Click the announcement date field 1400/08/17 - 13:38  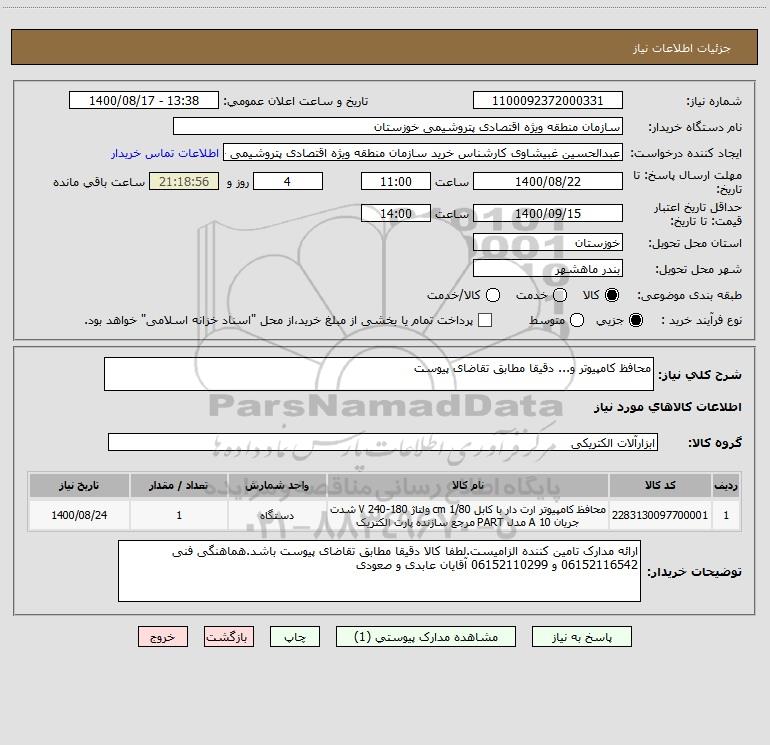point(144,101)
